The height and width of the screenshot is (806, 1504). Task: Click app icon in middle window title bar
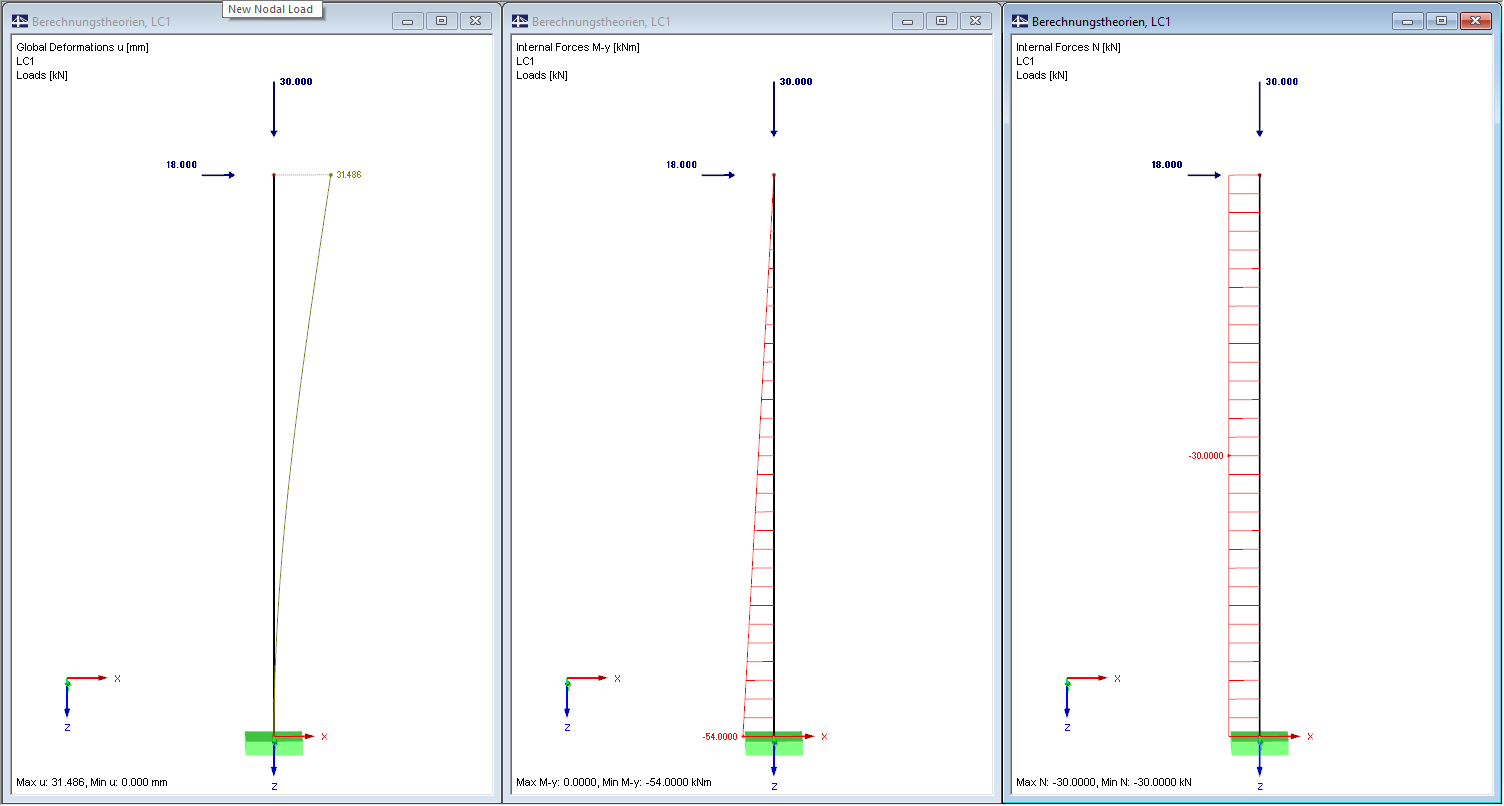pos(520,21)
